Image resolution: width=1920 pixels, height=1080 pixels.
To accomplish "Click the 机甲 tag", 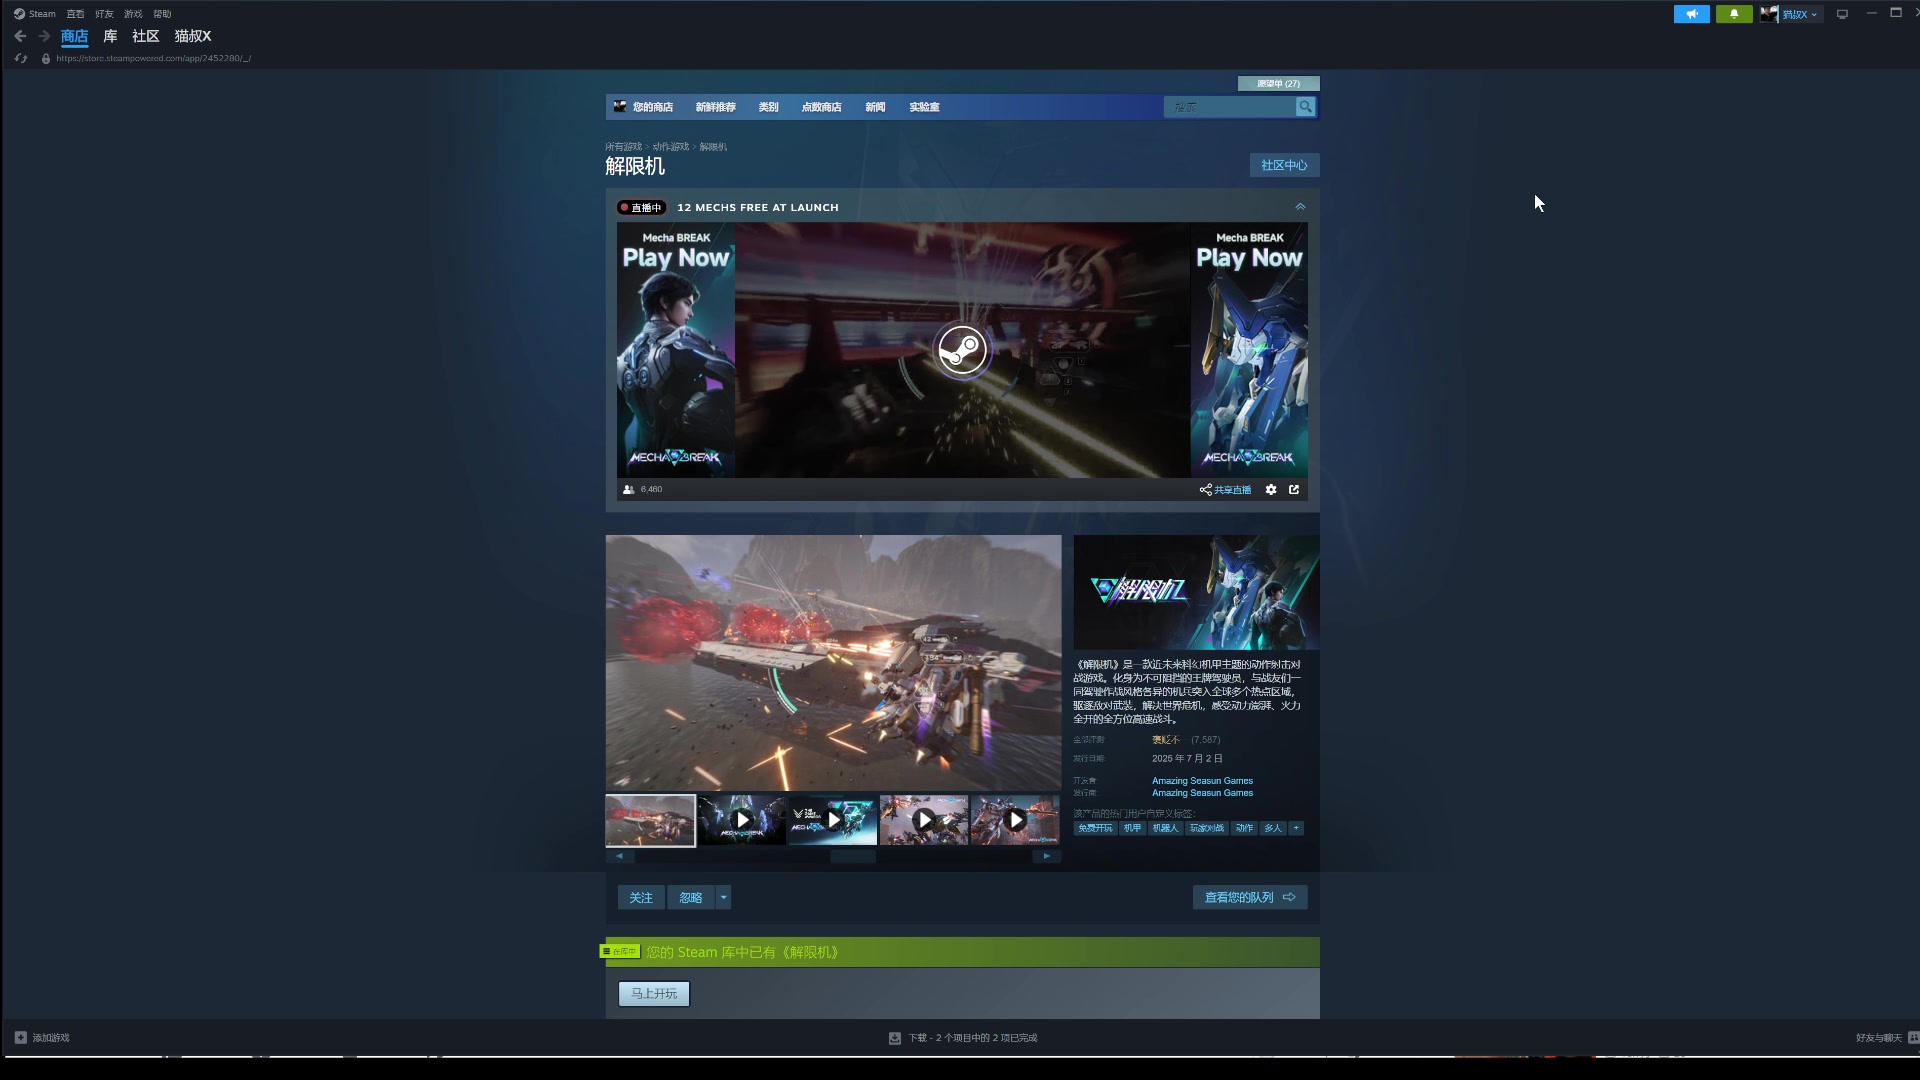I will [x=1132, y=828].
